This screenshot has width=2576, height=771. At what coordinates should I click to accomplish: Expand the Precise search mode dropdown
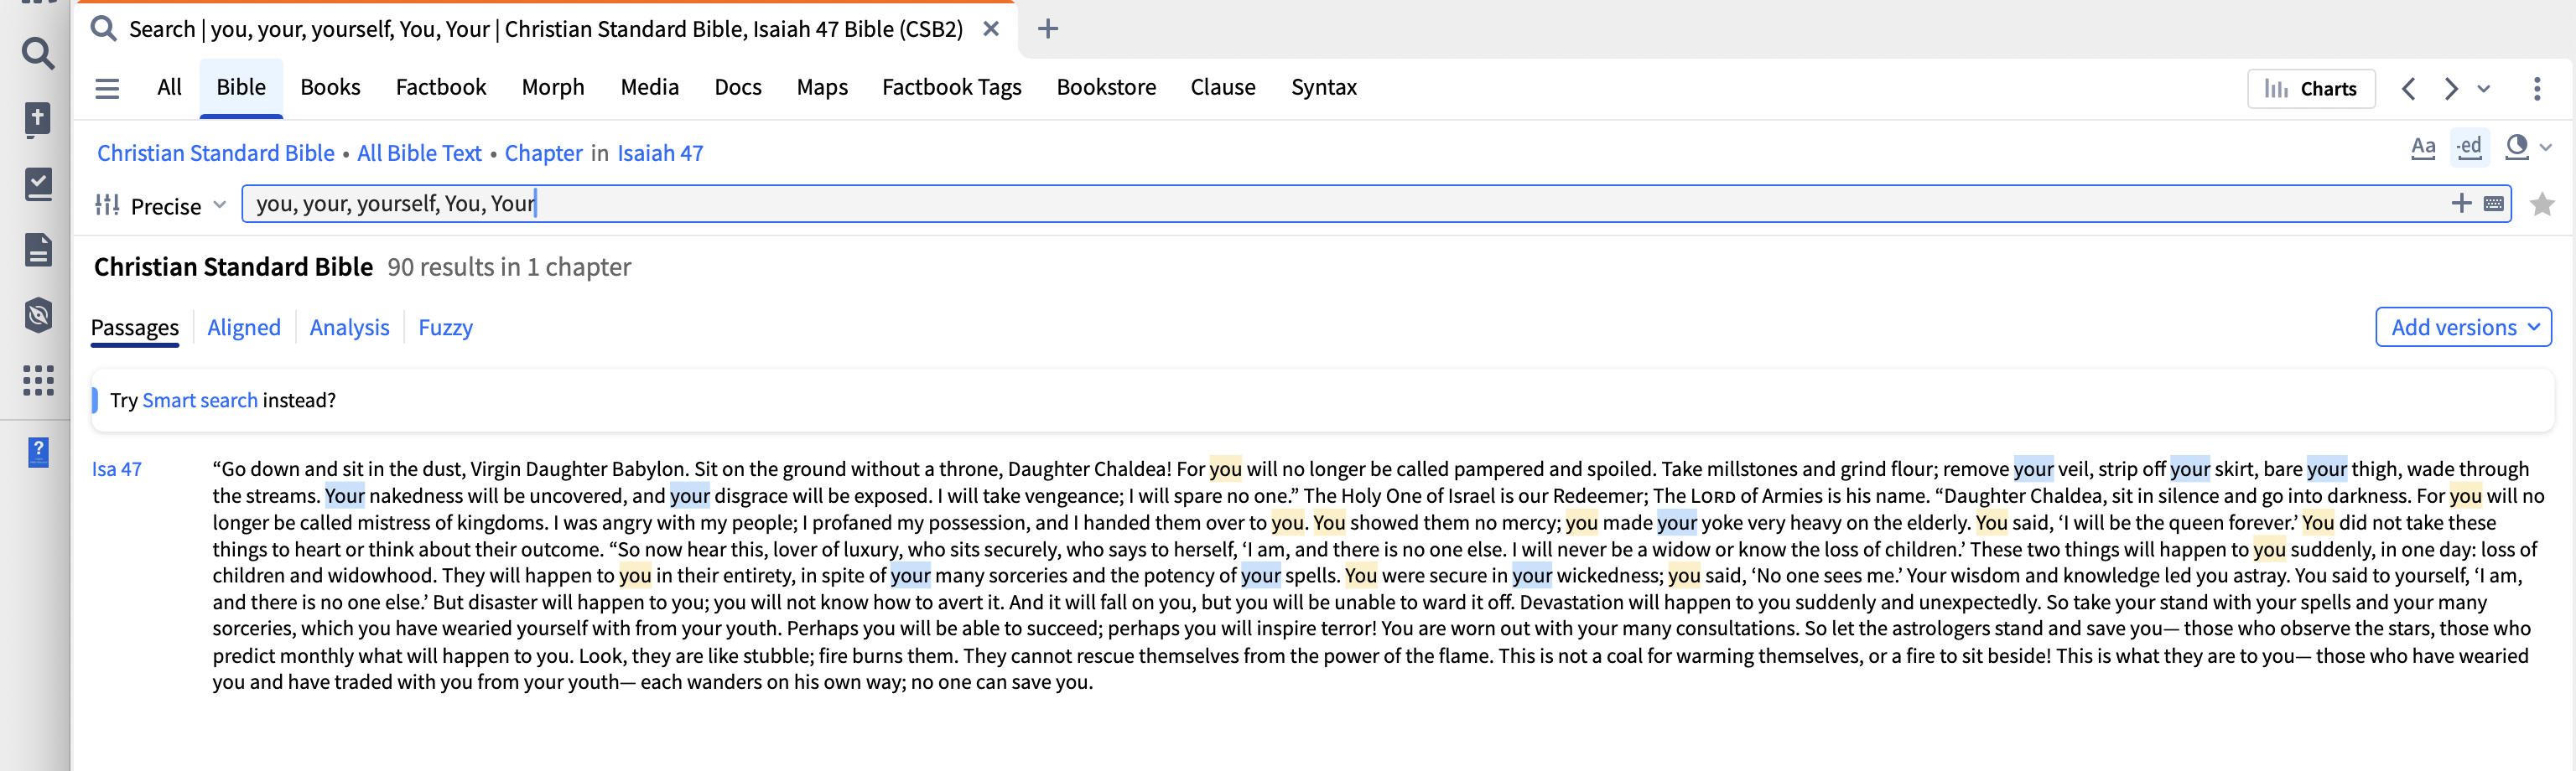pos(161,205)
